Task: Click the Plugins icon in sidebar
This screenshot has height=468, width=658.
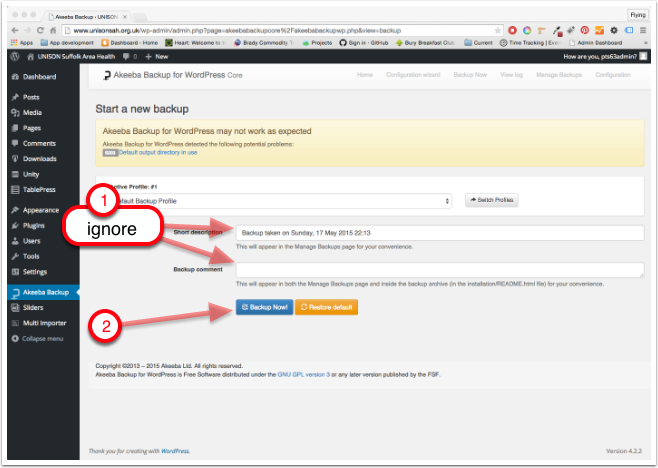Action: pyautogui.click(x=16, y=225)
